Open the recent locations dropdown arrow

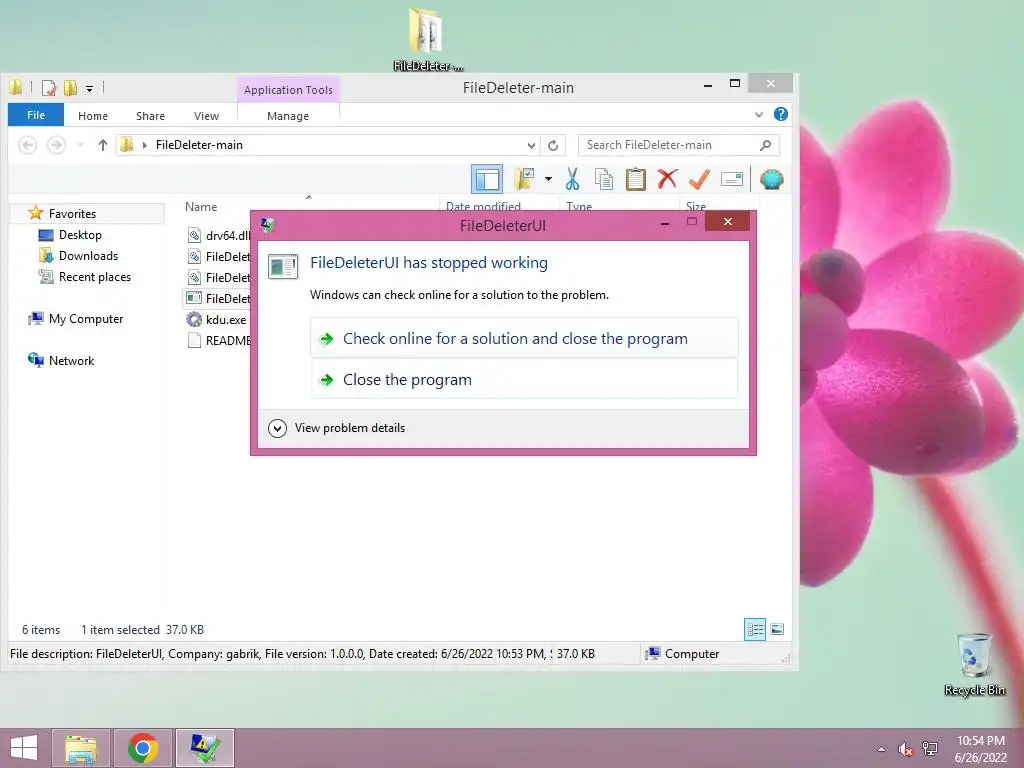[x=80, y=145]
